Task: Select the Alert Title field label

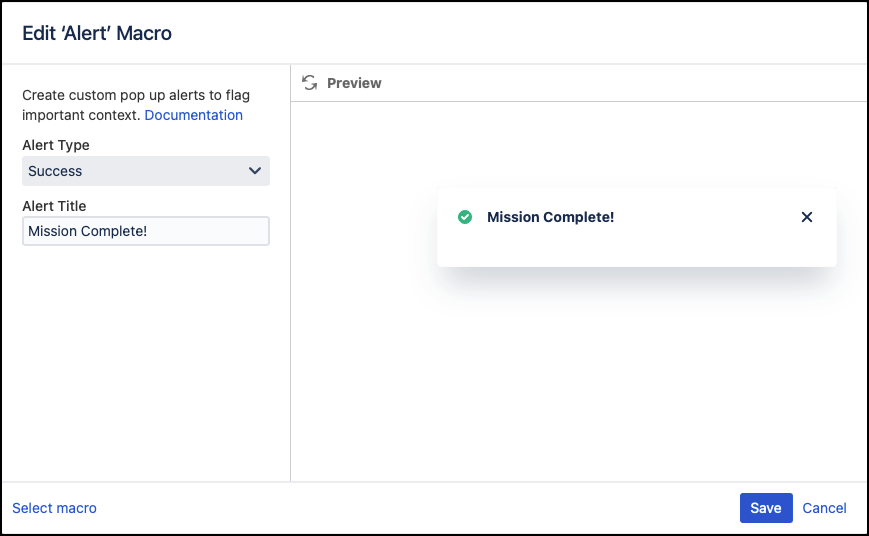Action: [54, 206]
